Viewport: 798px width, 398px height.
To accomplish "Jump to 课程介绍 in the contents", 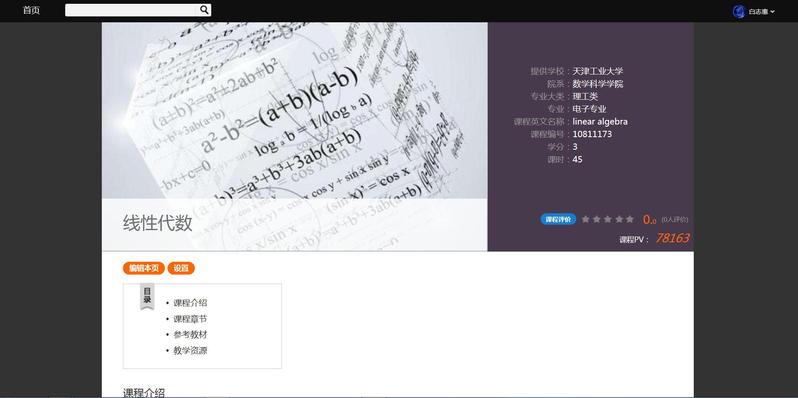I will (x=190, y=303).
